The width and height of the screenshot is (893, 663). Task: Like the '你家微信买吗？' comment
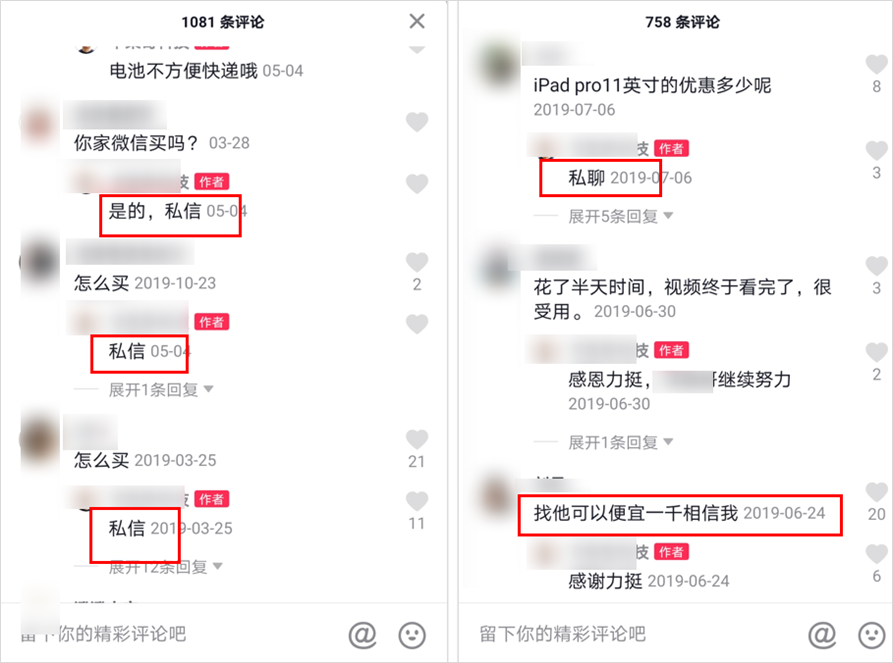pyautogui.click(x=417, y=122)
